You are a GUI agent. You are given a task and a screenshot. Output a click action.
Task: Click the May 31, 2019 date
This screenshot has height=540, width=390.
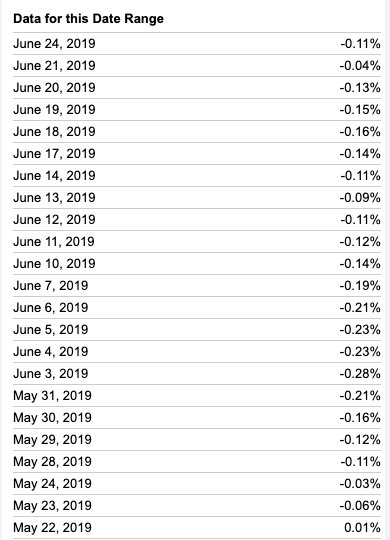(52, 396)
